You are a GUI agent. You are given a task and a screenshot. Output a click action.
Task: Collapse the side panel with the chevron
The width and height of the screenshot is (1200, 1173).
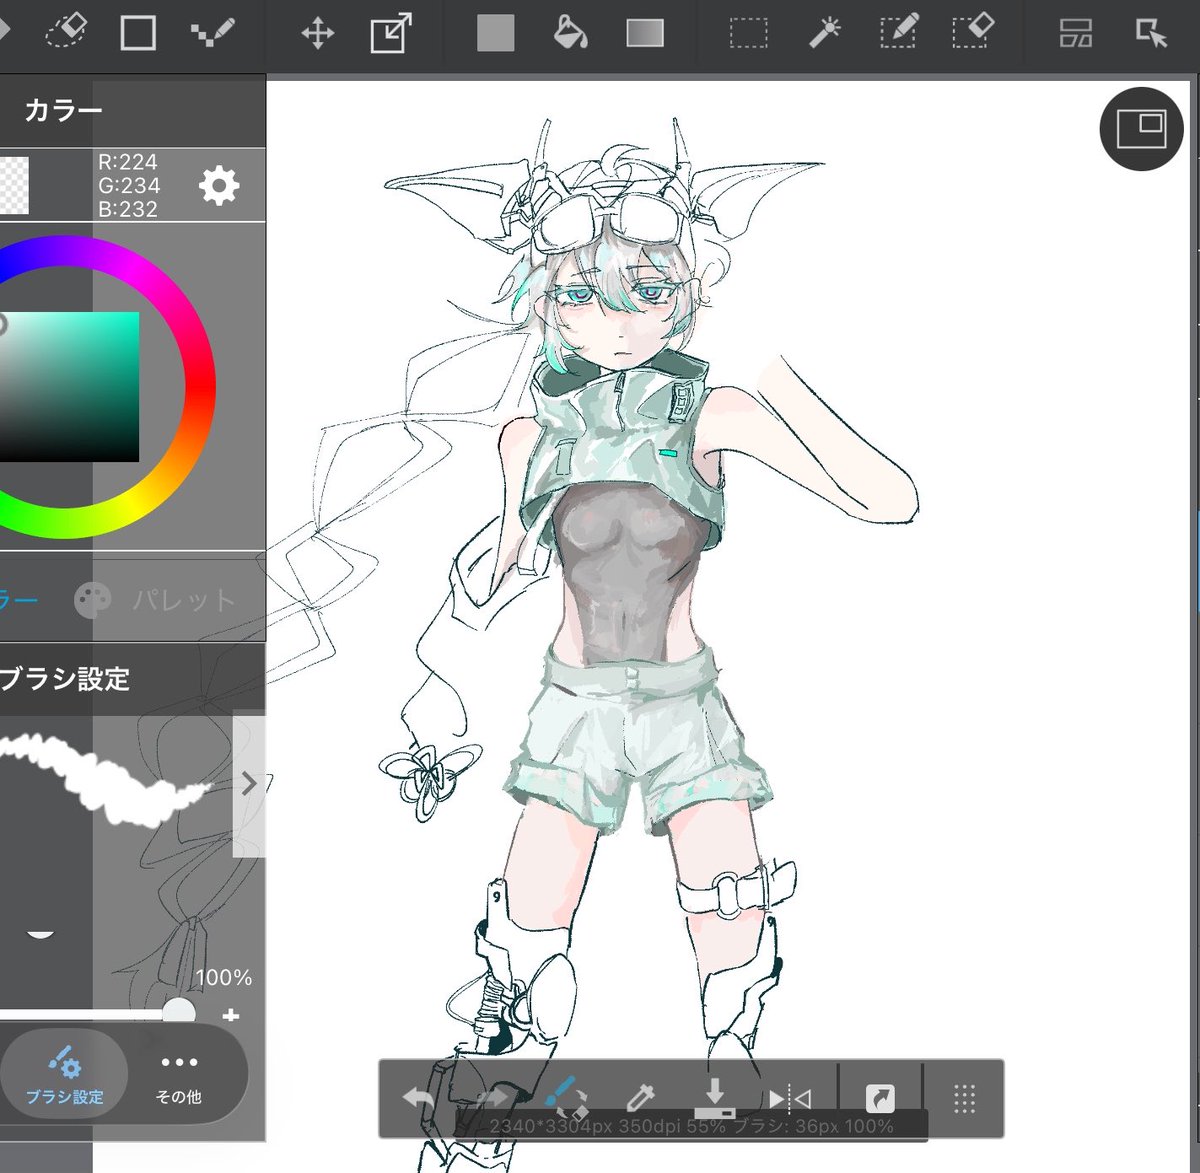tap(249, 784)
